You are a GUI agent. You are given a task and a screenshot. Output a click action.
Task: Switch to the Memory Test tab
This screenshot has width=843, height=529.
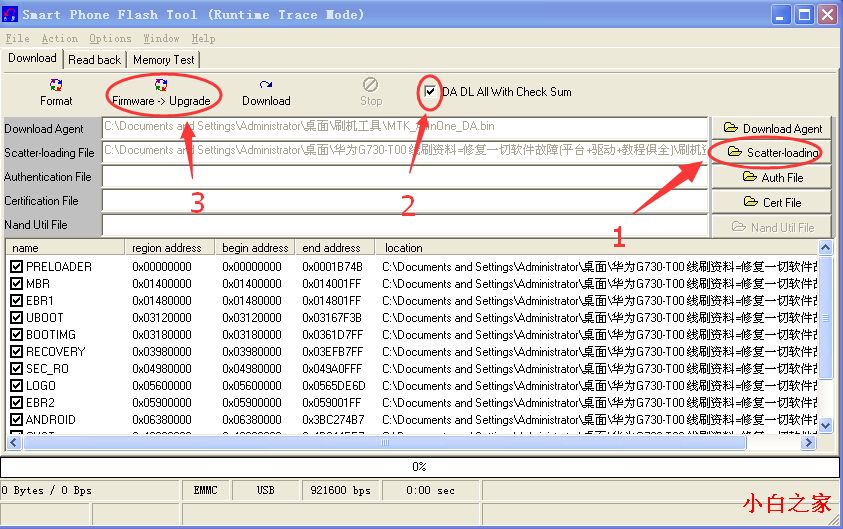point(163,60)
